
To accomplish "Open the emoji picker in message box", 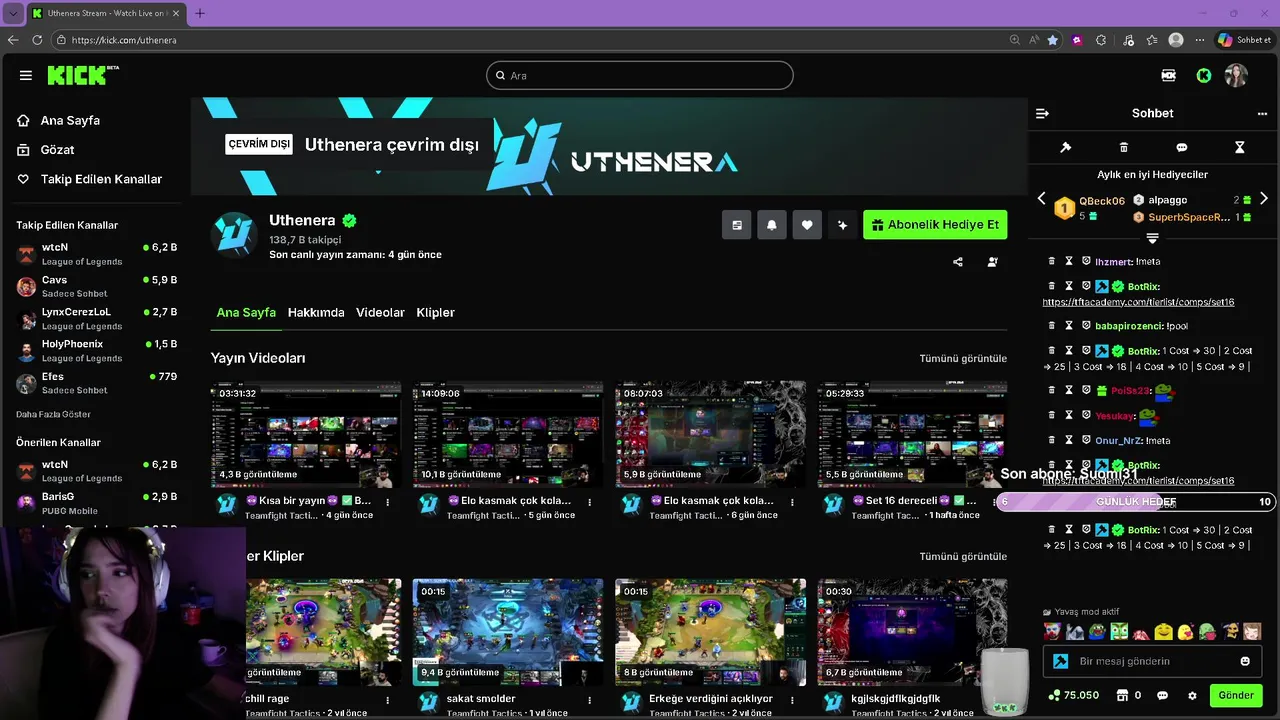I will 1245,661.
